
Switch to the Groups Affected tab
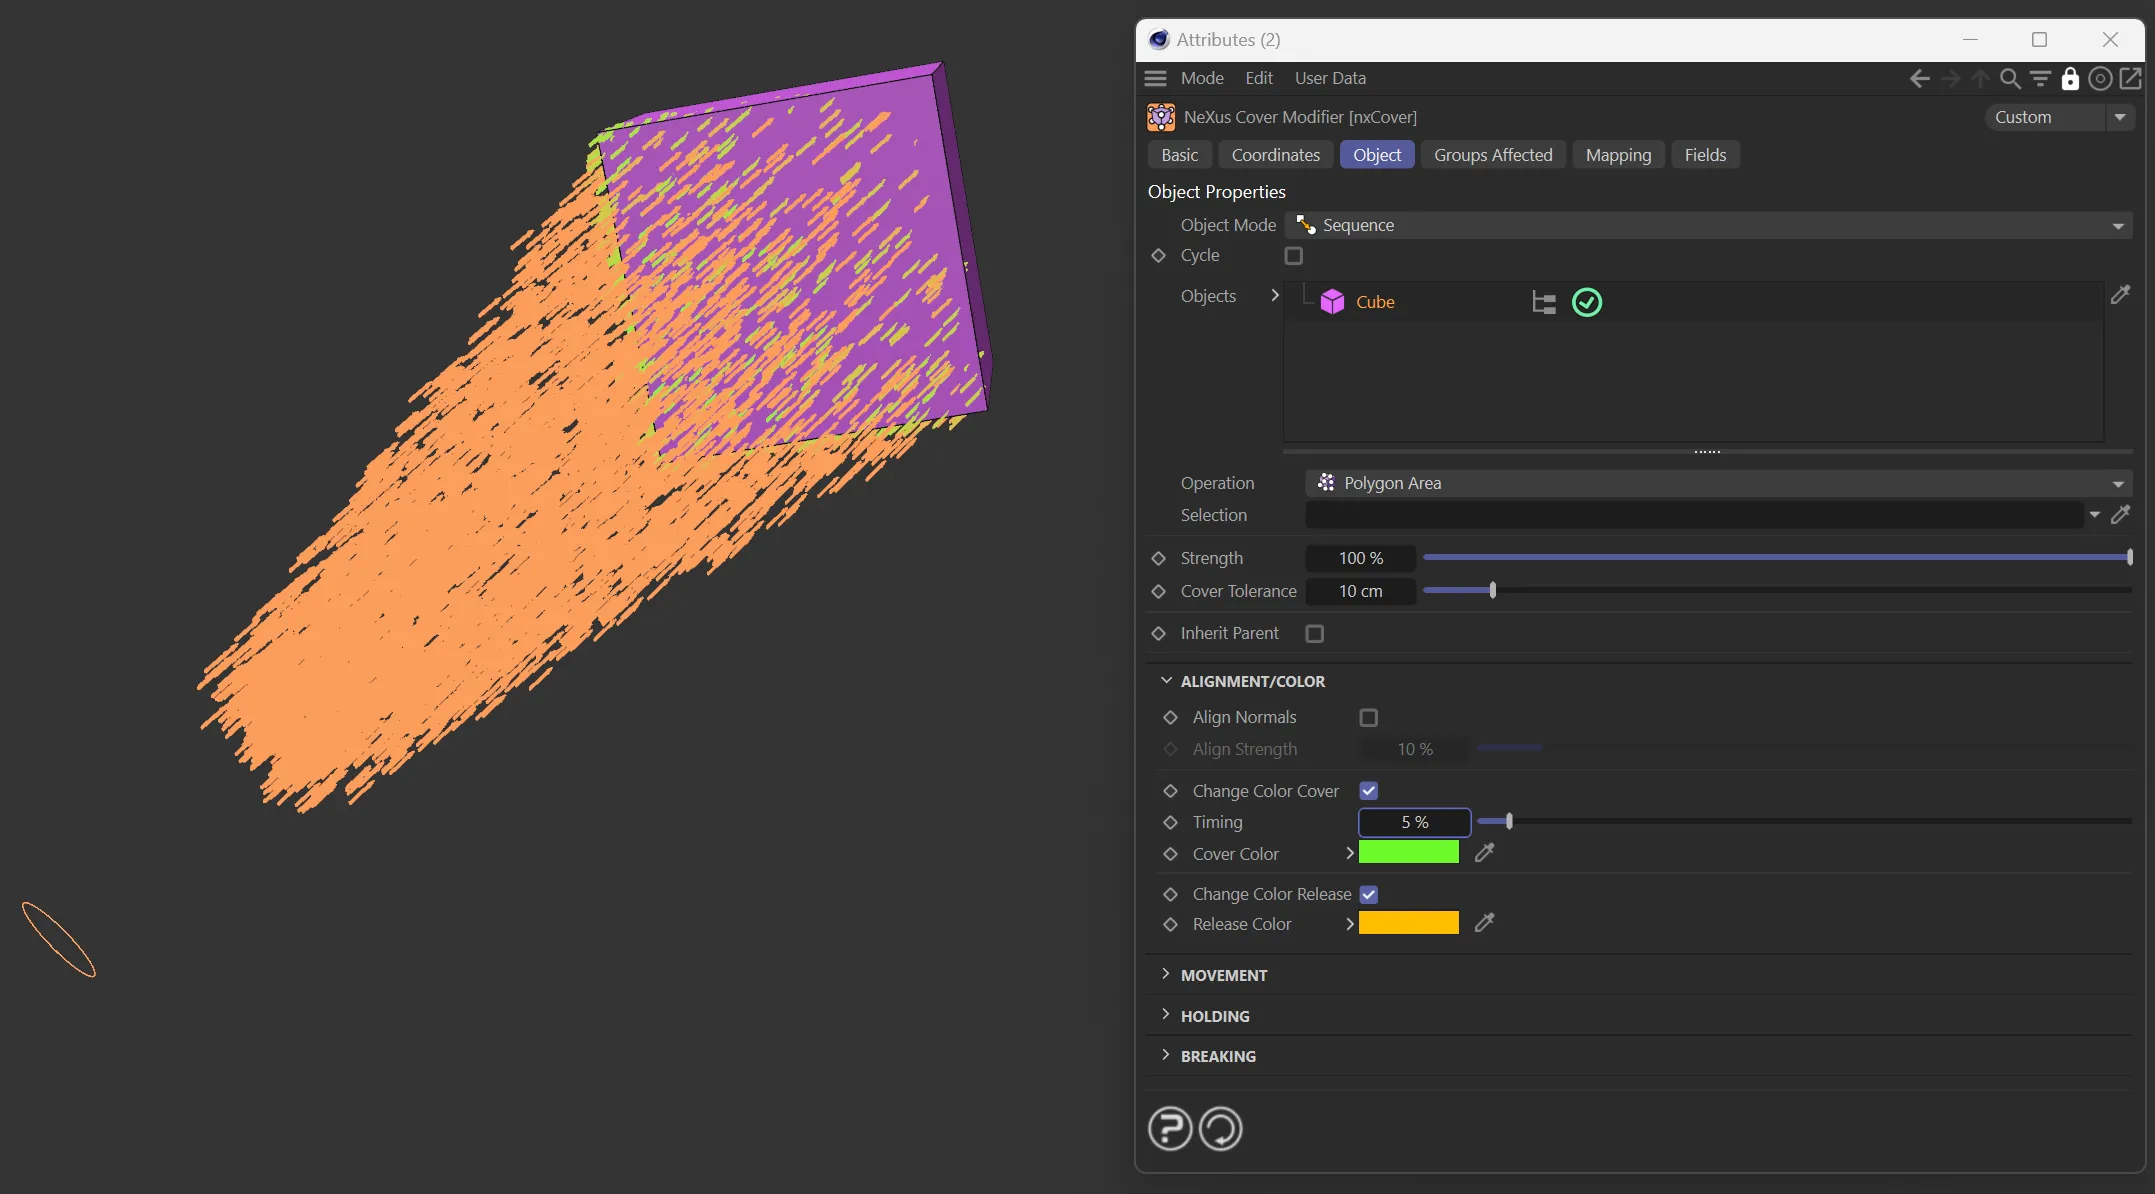coord(1493,155)
